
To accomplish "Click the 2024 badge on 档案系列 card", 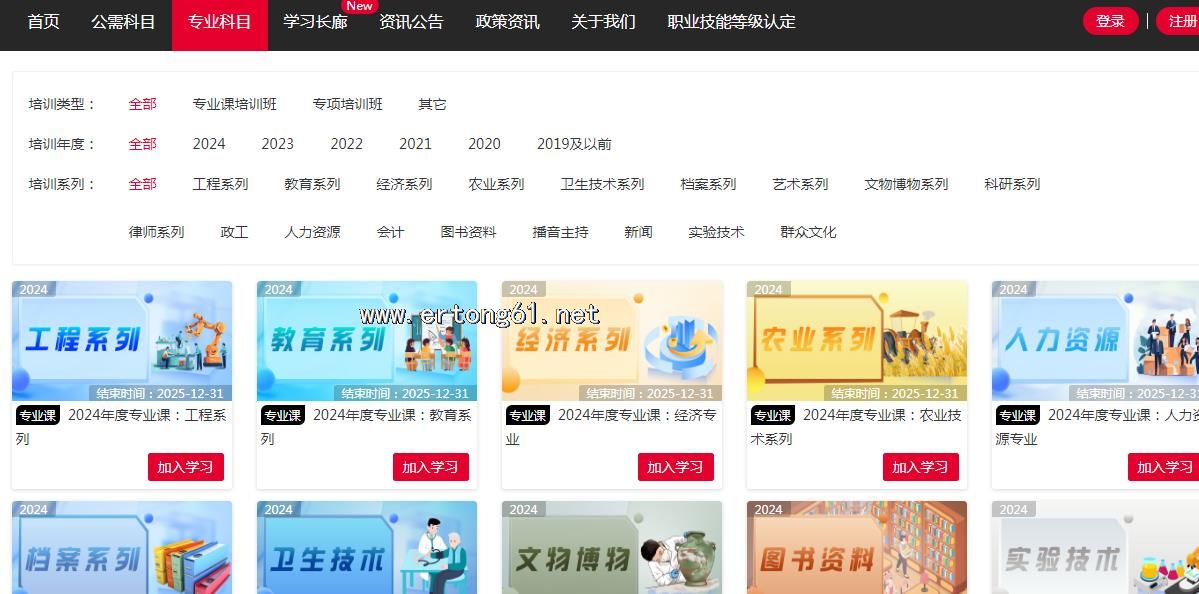I will coord(33,510).
